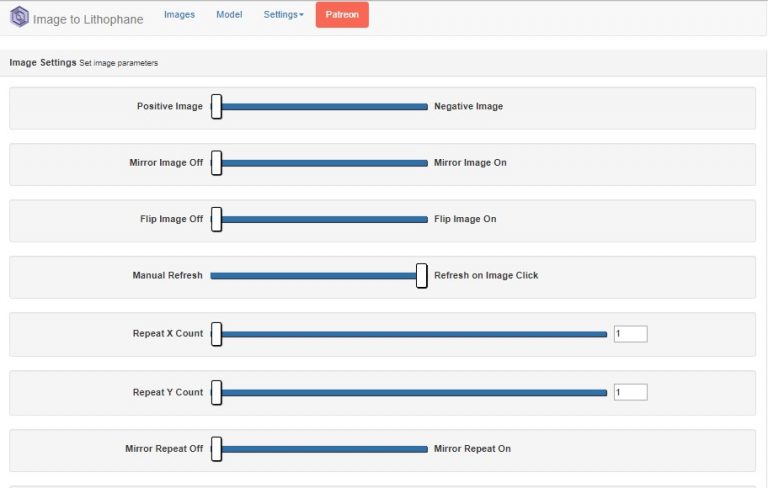Click the Repeat Y Count slider handle
This screenshot has height=488, width=768.
point(216,392)
